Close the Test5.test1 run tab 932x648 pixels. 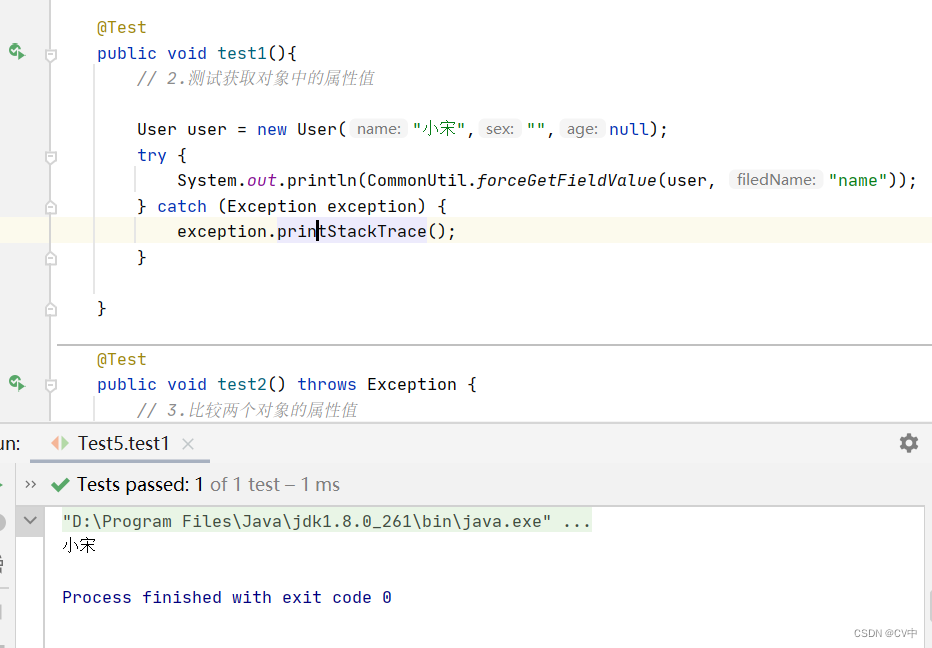[x=188, y=443]
